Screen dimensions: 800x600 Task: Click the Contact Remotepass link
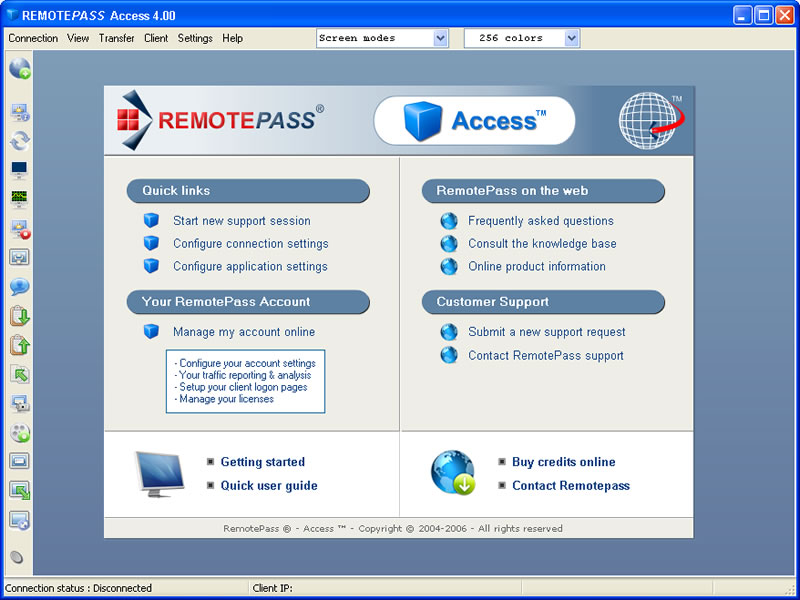tap(571, 485)
